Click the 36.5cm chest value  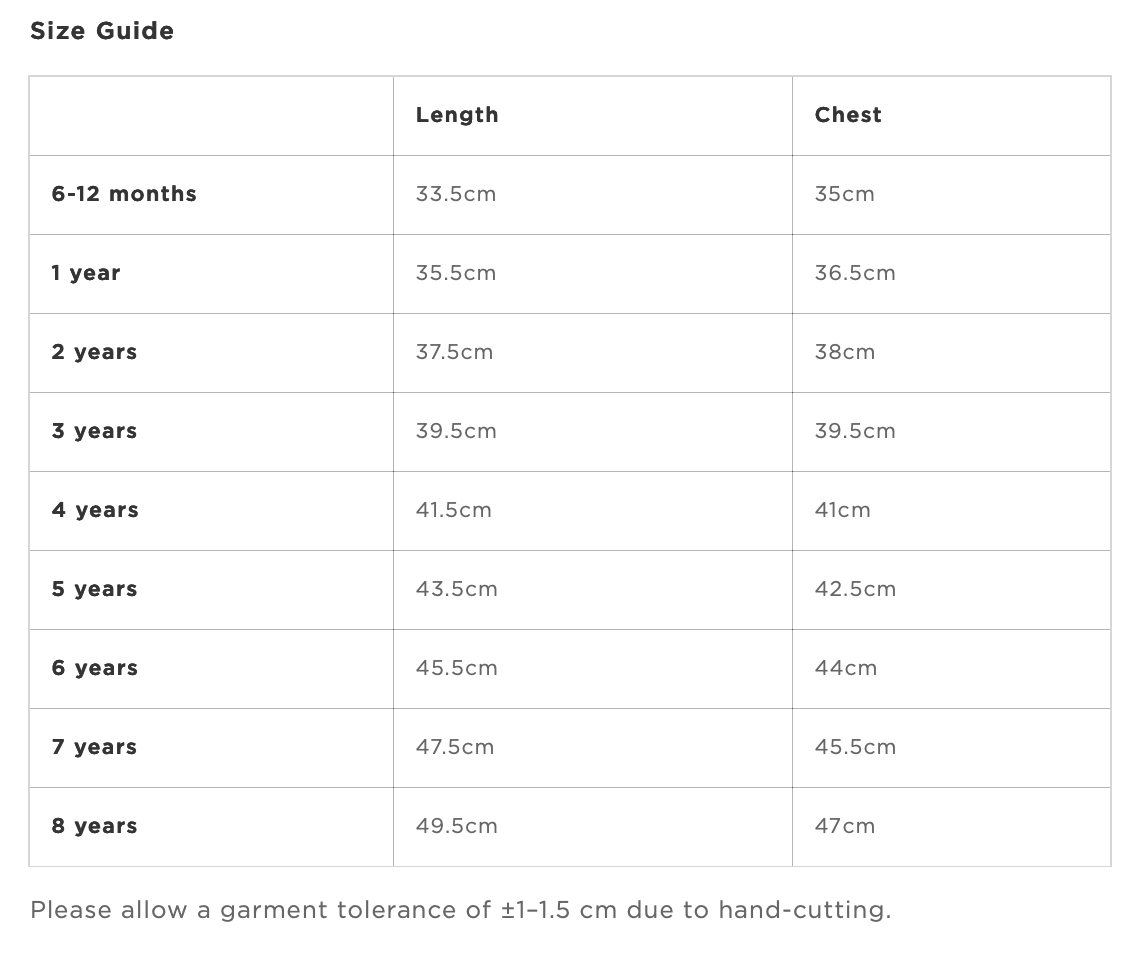(855, 273)
